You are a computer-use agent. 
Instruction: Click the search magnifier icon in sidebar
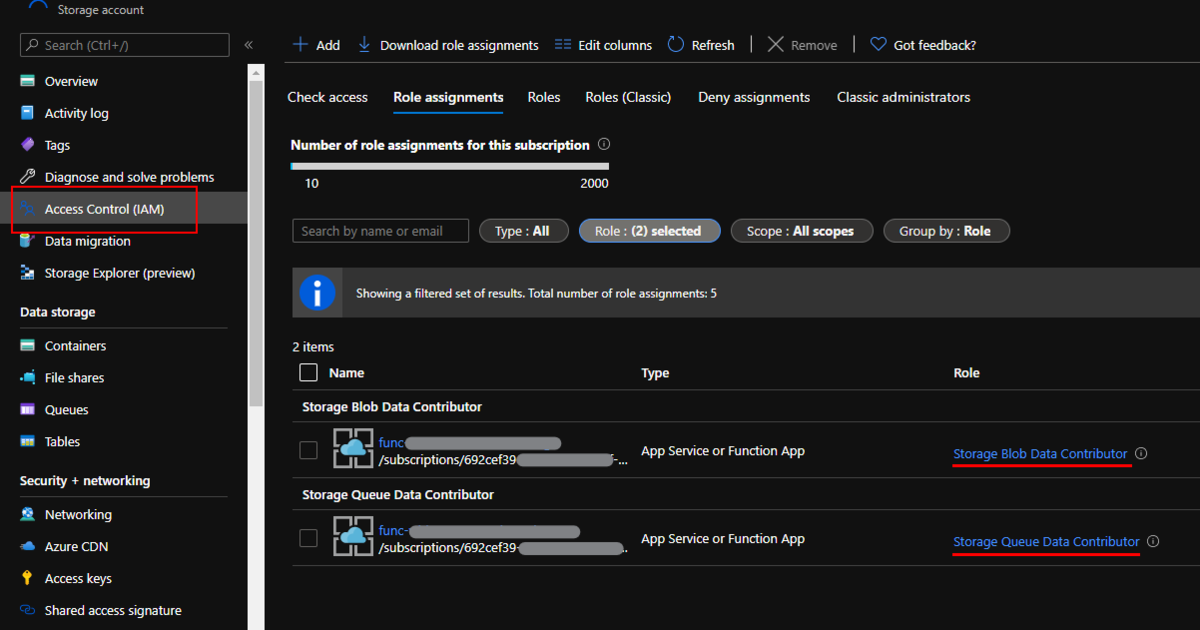point(34,45)
